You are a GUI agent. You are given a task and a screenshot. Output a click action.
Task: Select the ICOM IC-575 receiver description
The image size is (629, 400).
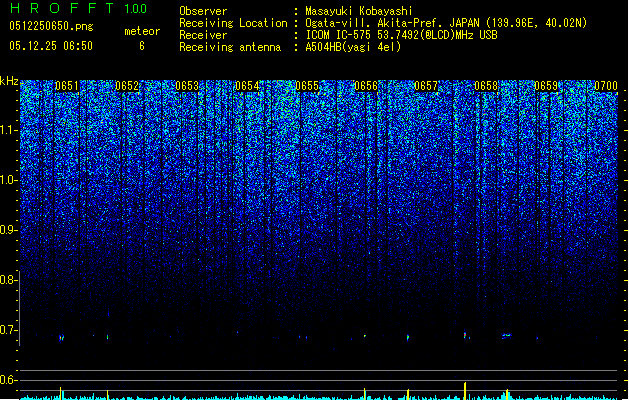tap(402, 35)
